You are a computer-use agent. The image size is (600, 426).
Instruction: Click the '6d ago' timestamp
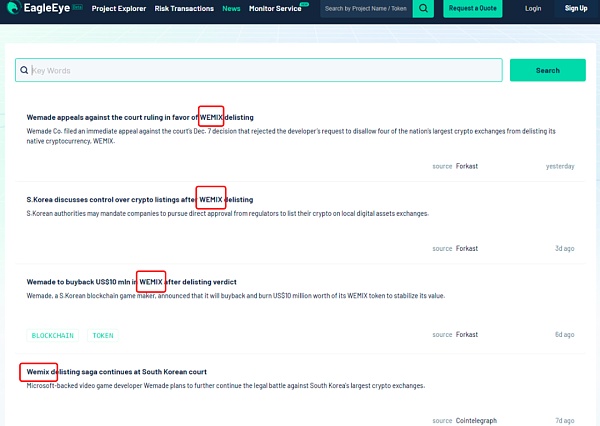[x=564, y=335]
